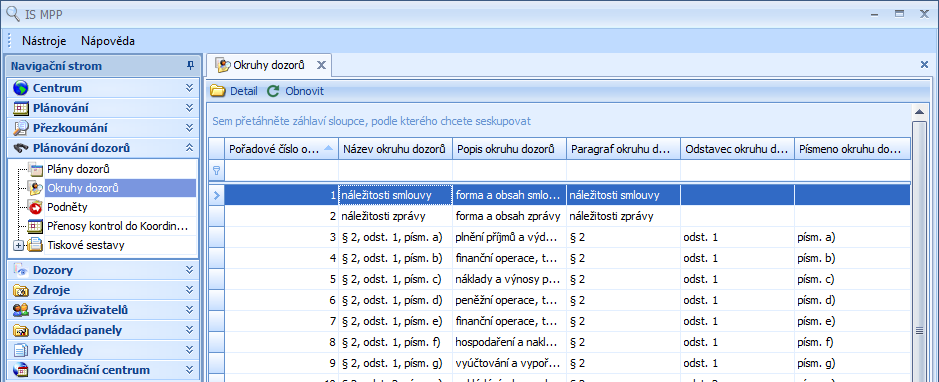Pin the Navigační strom panel
Screen dimensions: 939x382
tap(190, 65)
